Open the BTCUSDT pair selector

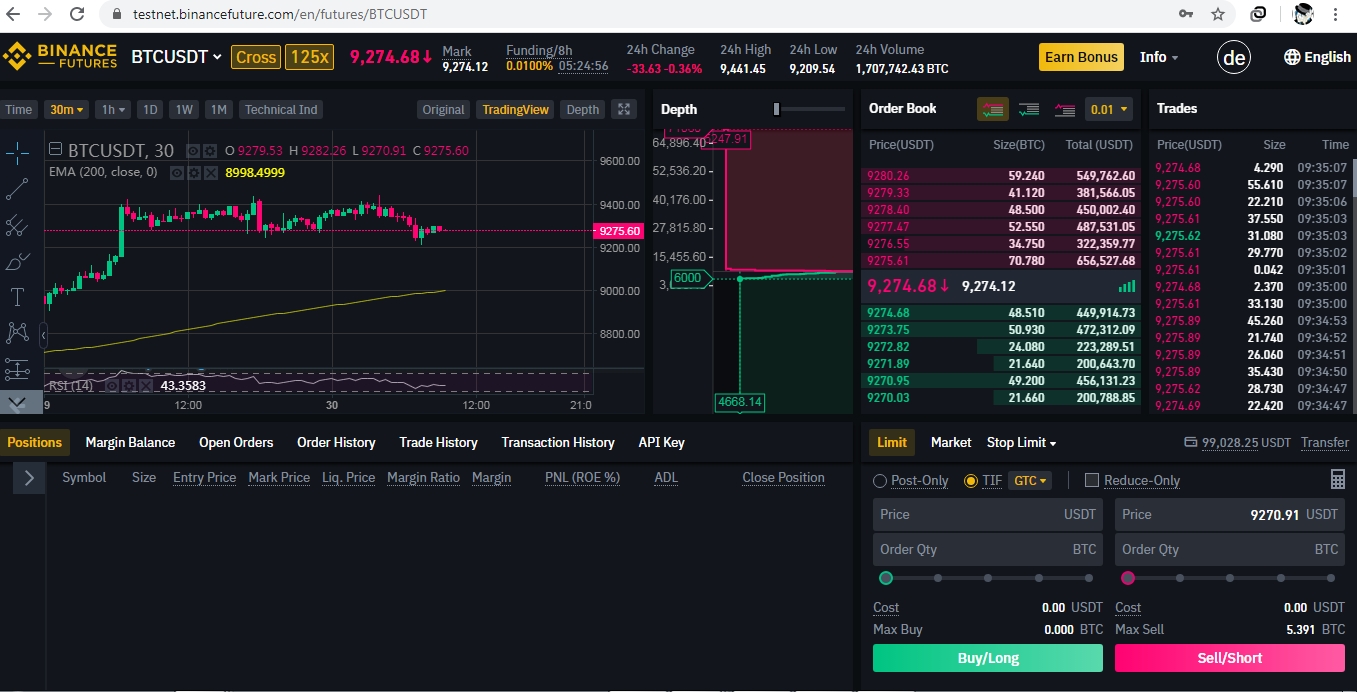176,57
